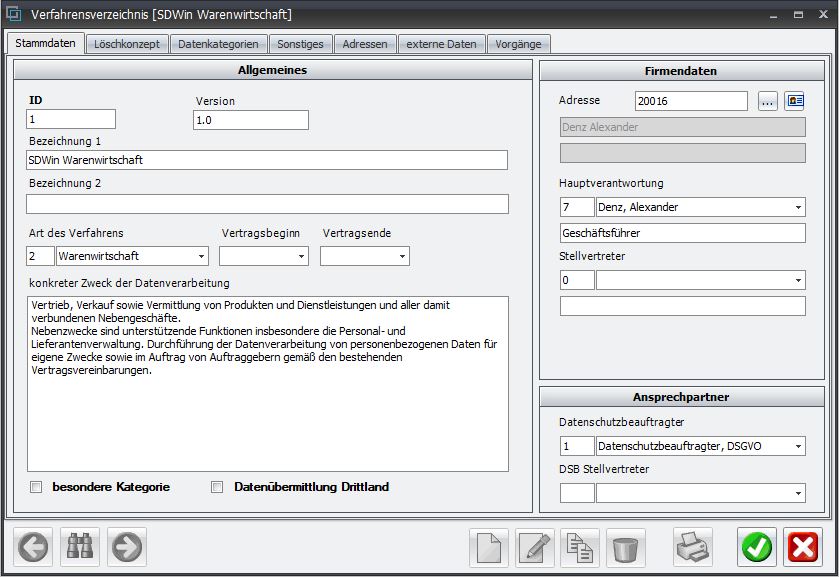Click the empty field below Stellvertreter dropdown
This screenshot has width=839, height=577.
point(682,306)
